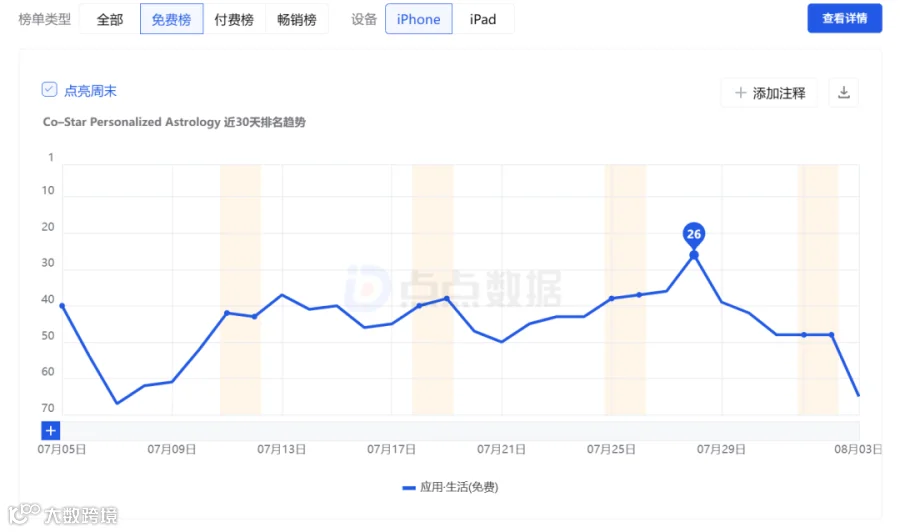Open the 畅销榜 tab
Screen dimensions: 900x532
[x=297, y=19]
